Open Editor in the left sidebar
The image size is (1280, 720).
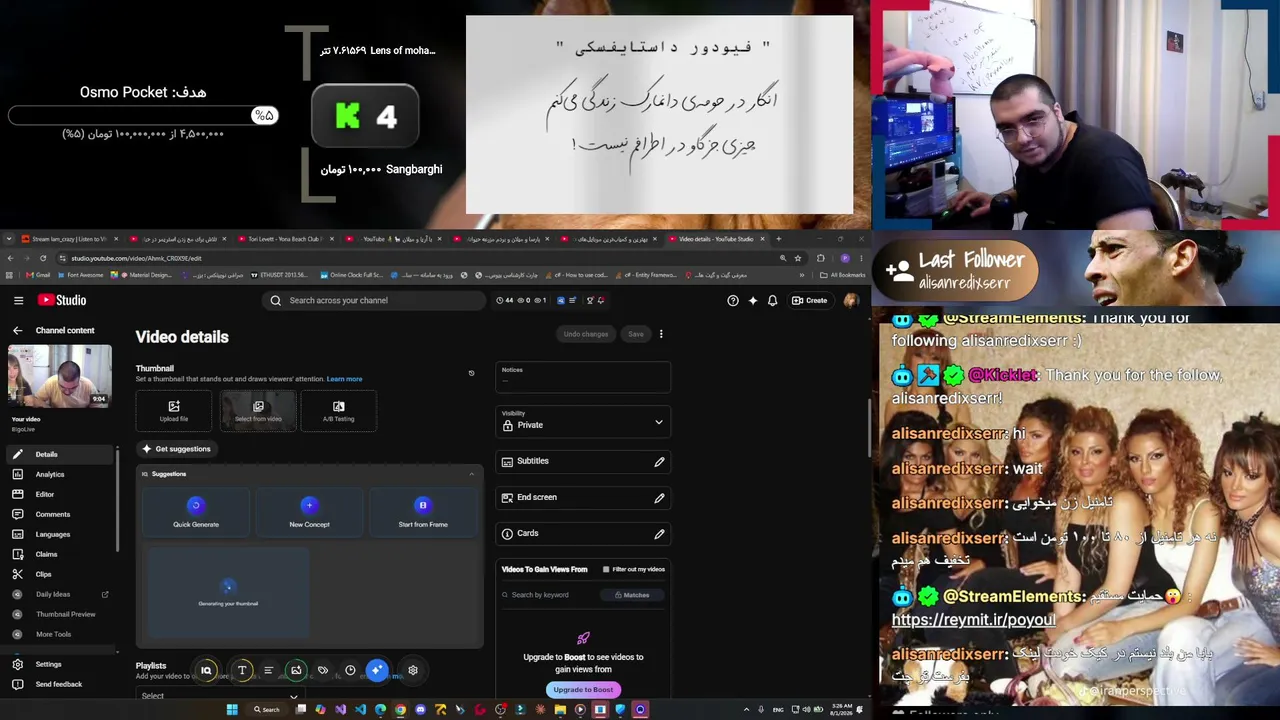[61, 494]
